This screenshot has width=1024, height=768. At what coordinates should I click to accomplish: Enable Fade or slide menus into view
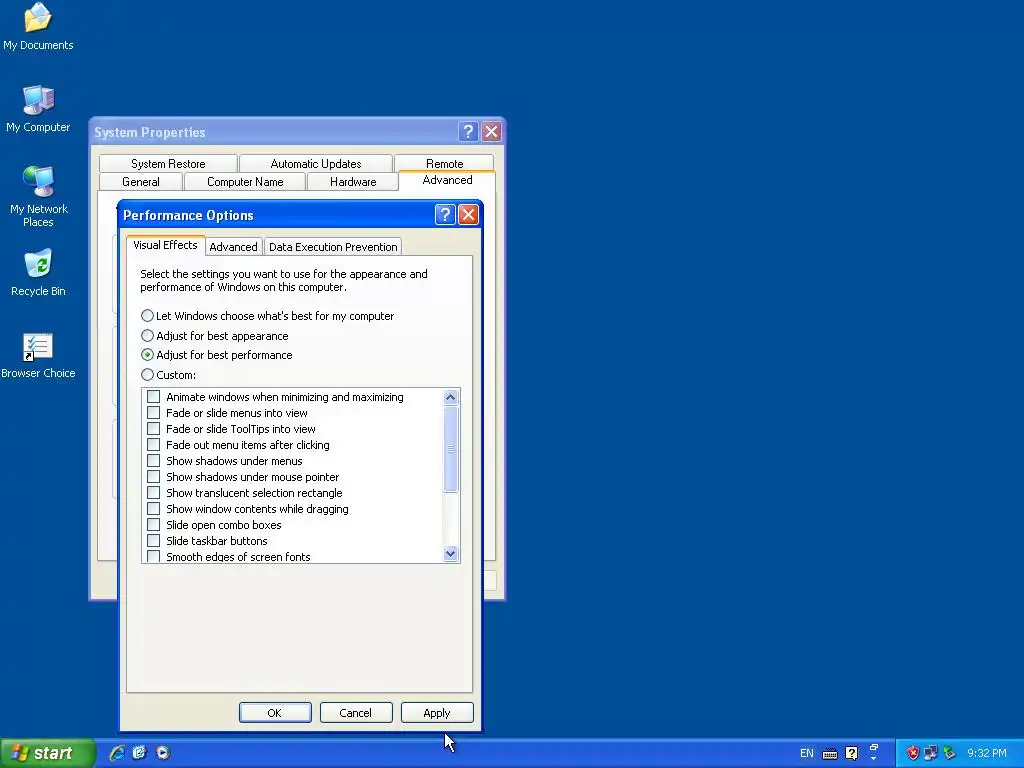click(x=153, y=413)
